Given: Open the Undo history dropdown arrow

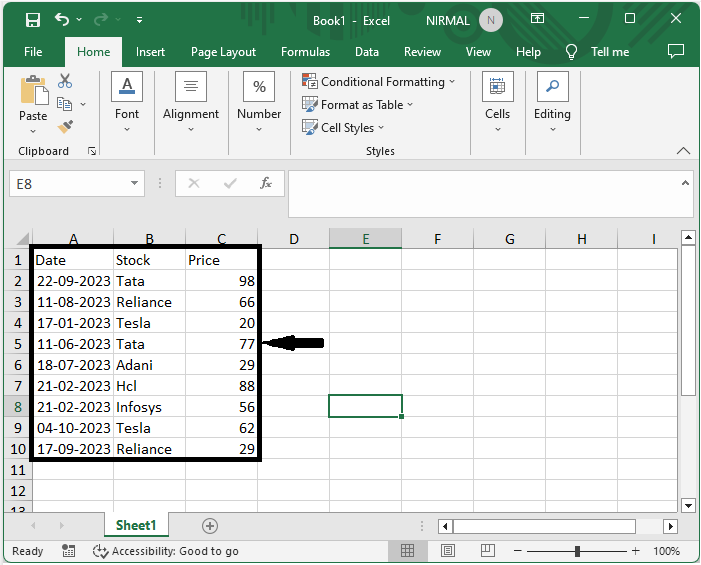Looking at the screenshot, I should tap(79, 19).
